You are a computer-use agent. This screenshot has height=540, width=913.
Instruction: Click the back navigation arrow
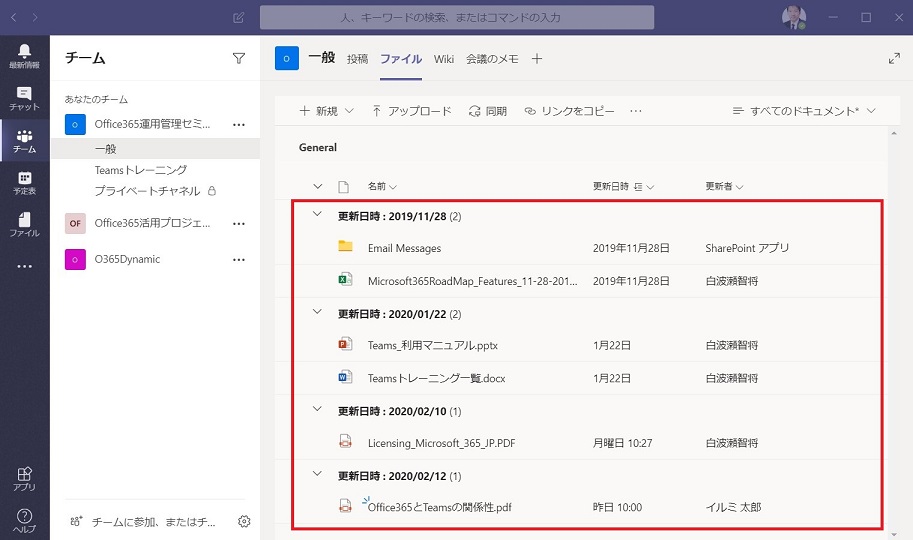tap(13, 17)
